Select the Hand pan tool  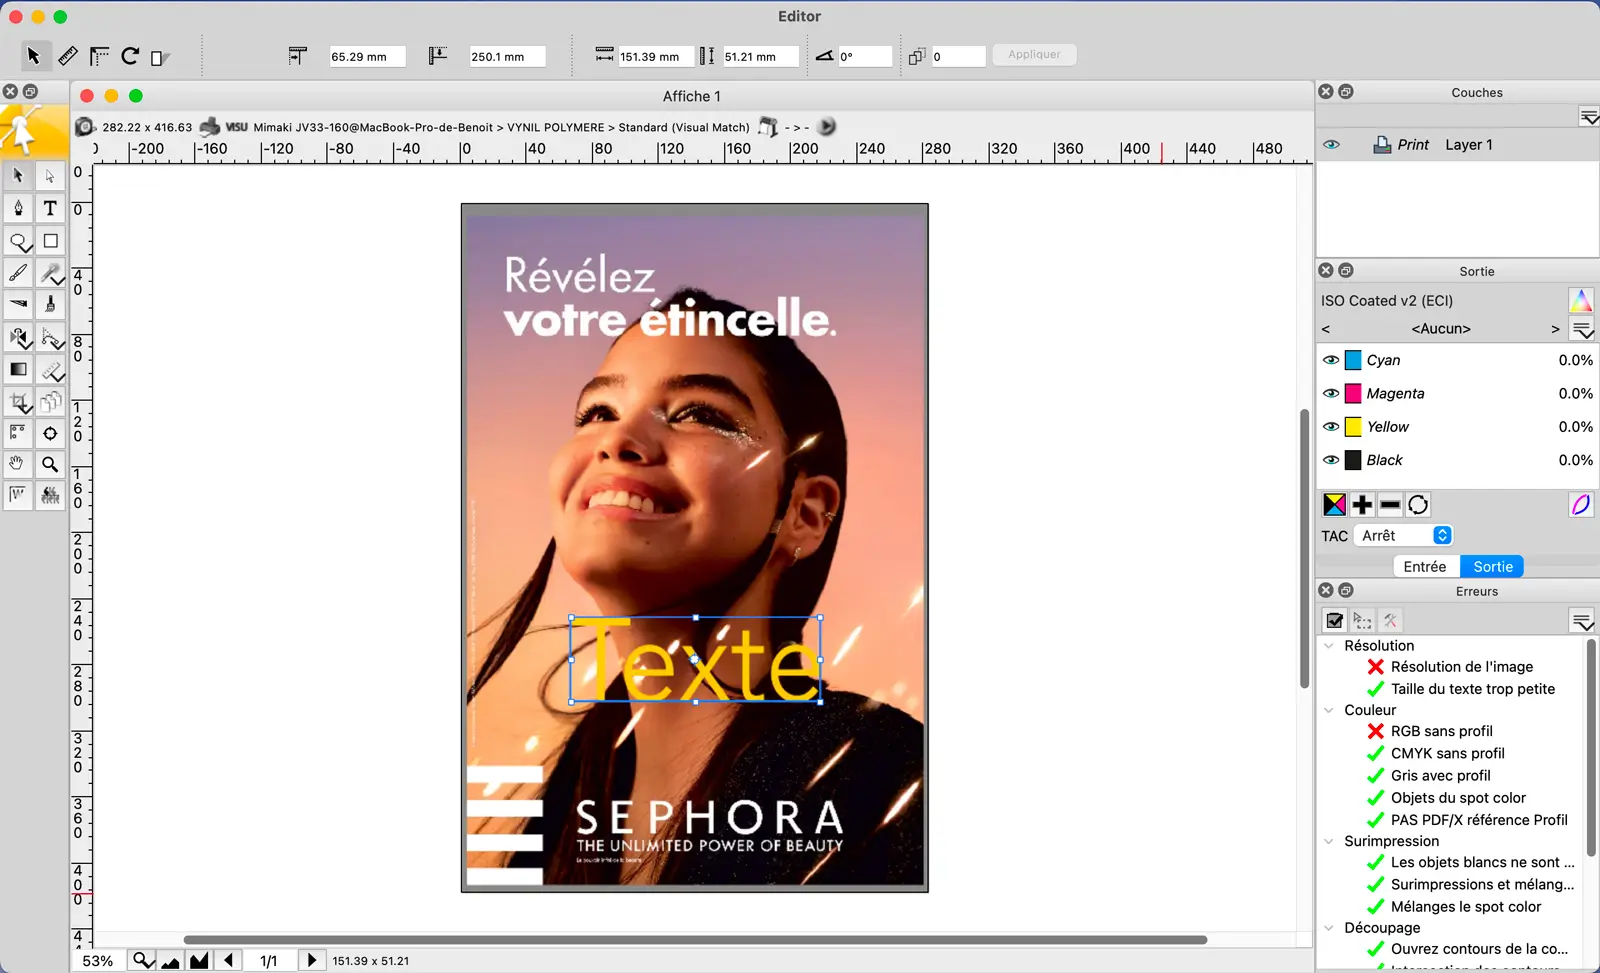(18, 464)
